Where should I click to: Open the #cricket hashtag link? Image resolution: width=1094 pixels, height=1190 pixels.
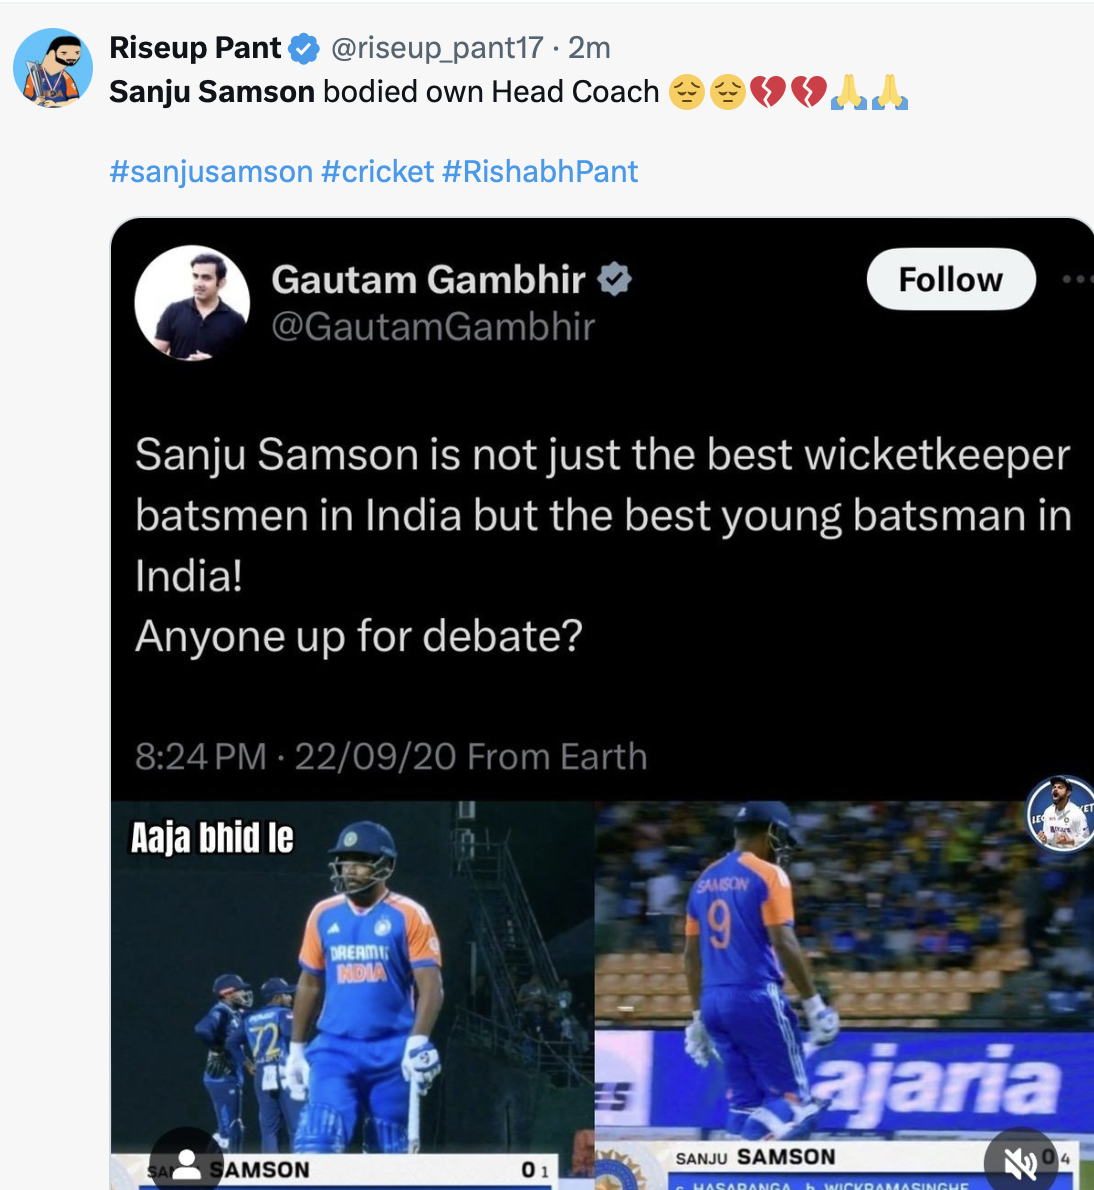click(x=378, y=172)
